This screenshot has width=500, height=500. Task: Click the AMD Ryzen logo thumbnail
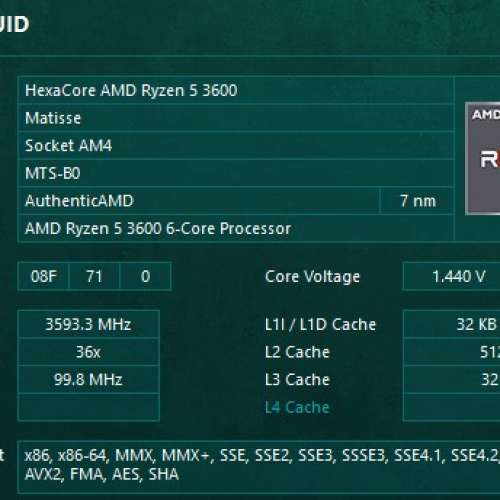coord(483,159)
